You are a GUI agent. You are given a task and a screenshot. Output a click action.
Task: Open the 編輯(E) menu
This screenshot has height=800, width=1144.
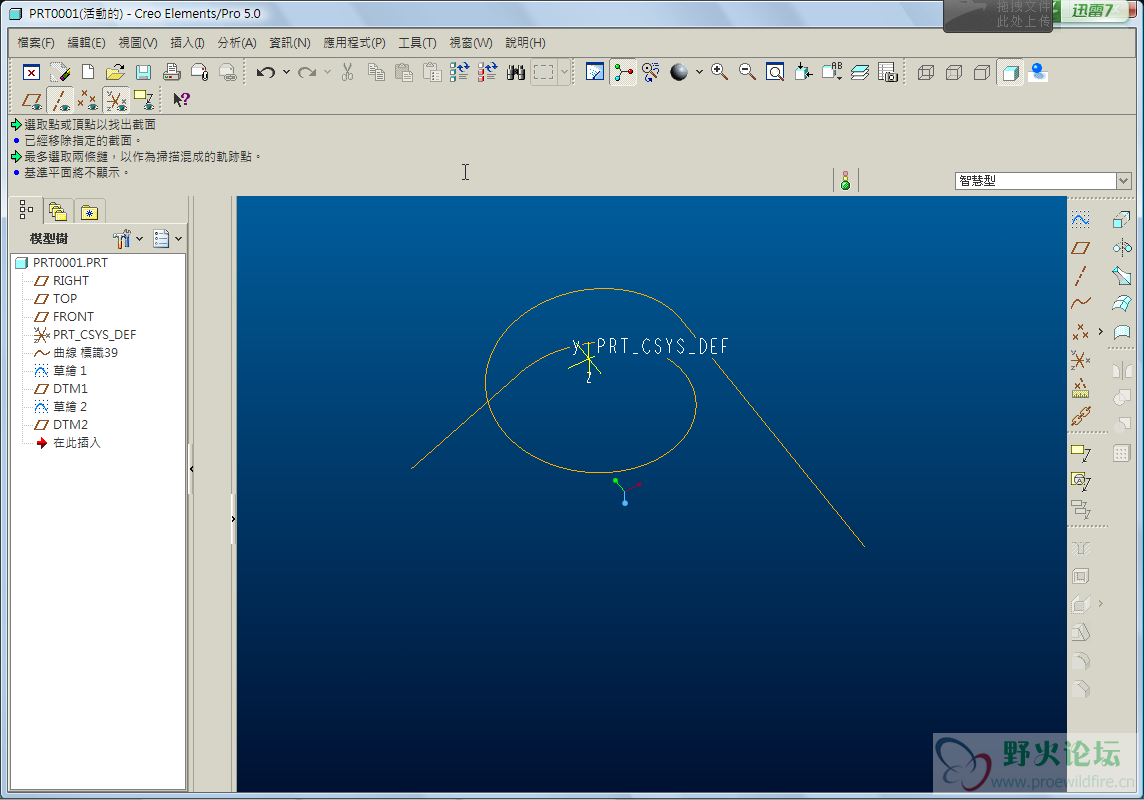86,43
